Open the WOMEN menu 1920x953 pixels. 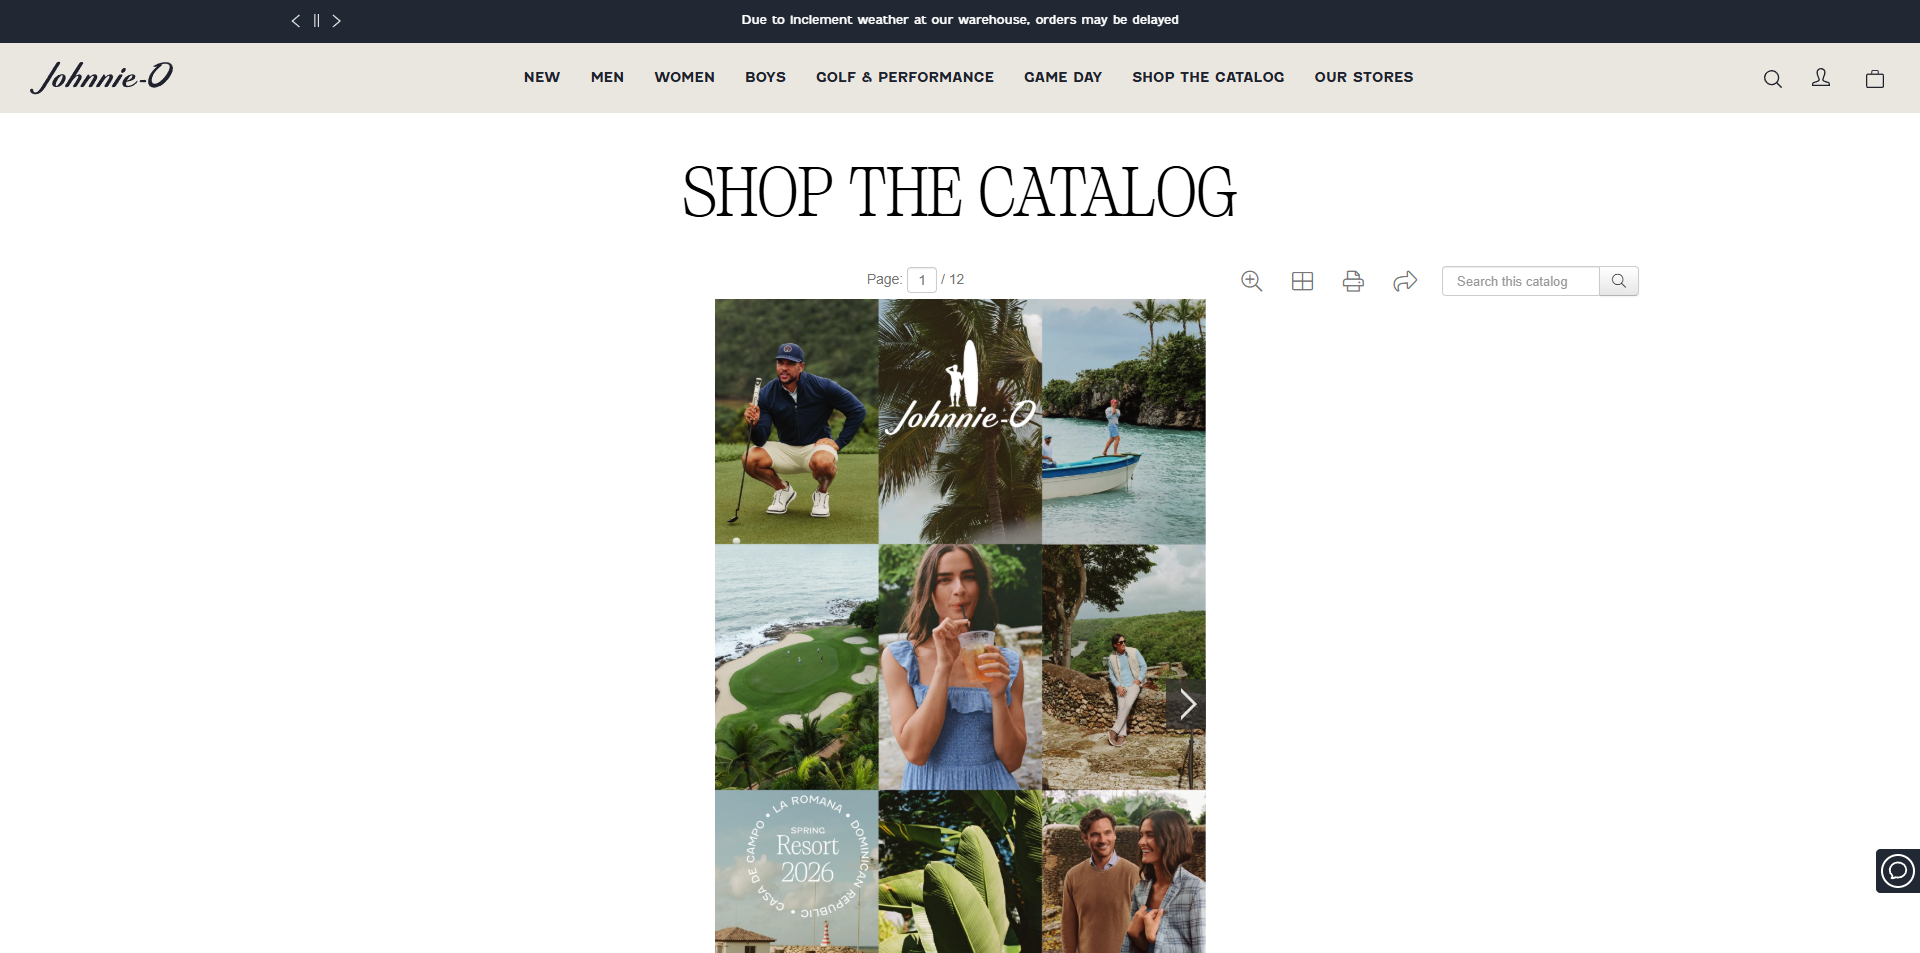click(x=684, y=77)
